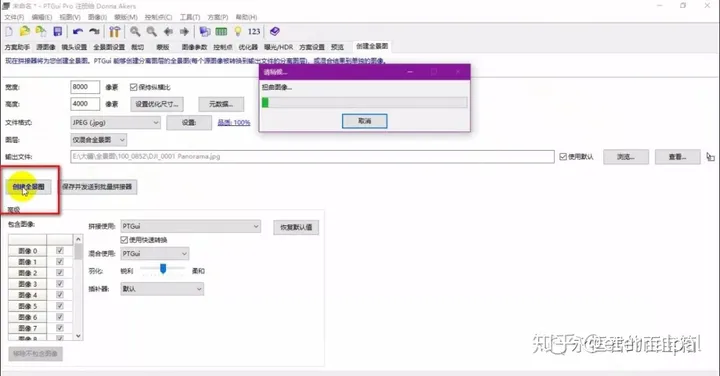Click the Open project folder icon
Viewport: 720px width, 376px height.
25,31
